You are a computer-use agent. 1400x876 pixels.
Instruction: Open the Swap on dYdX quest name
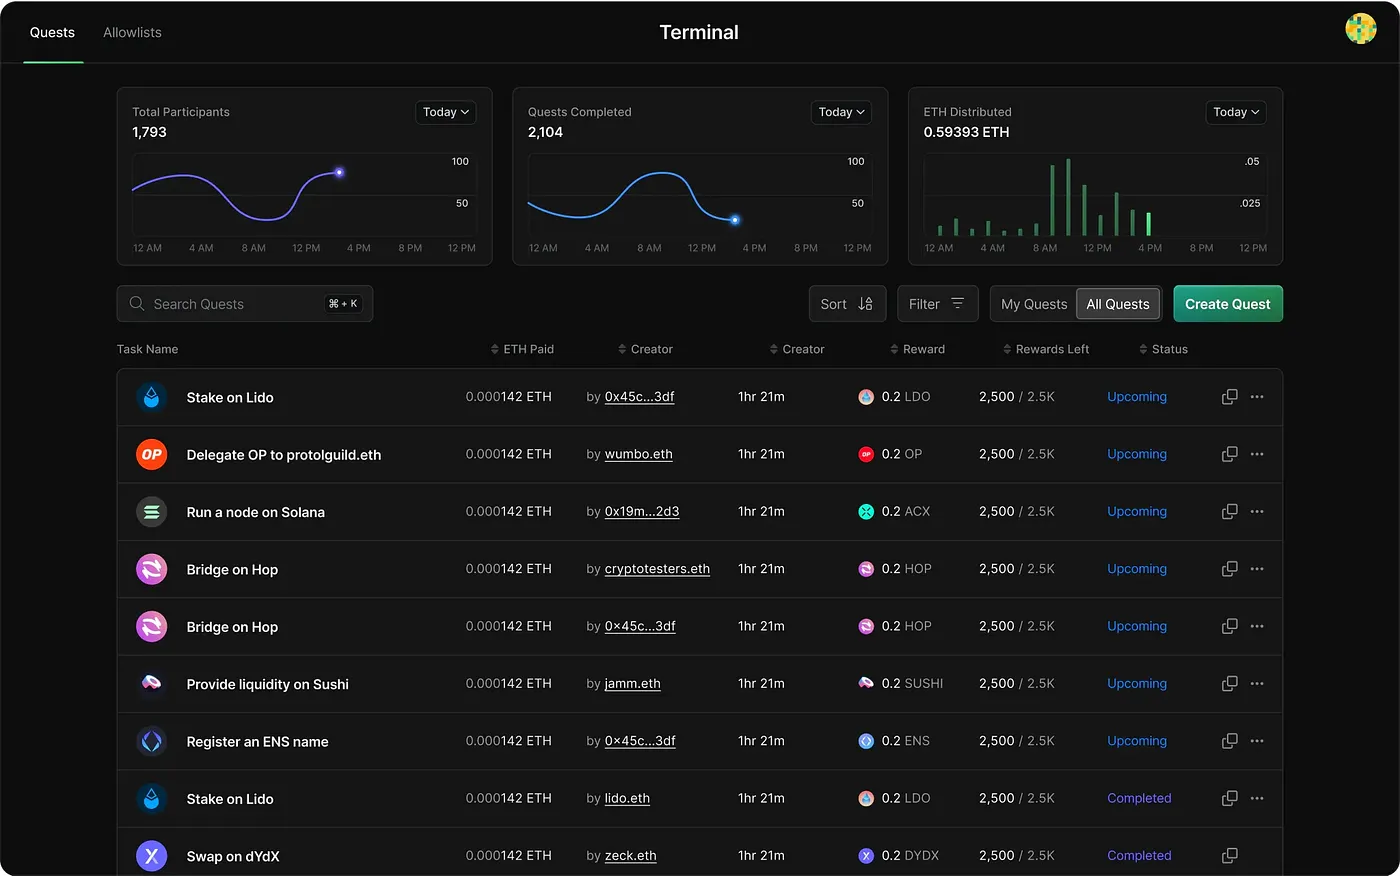click(x=233, y=856)
